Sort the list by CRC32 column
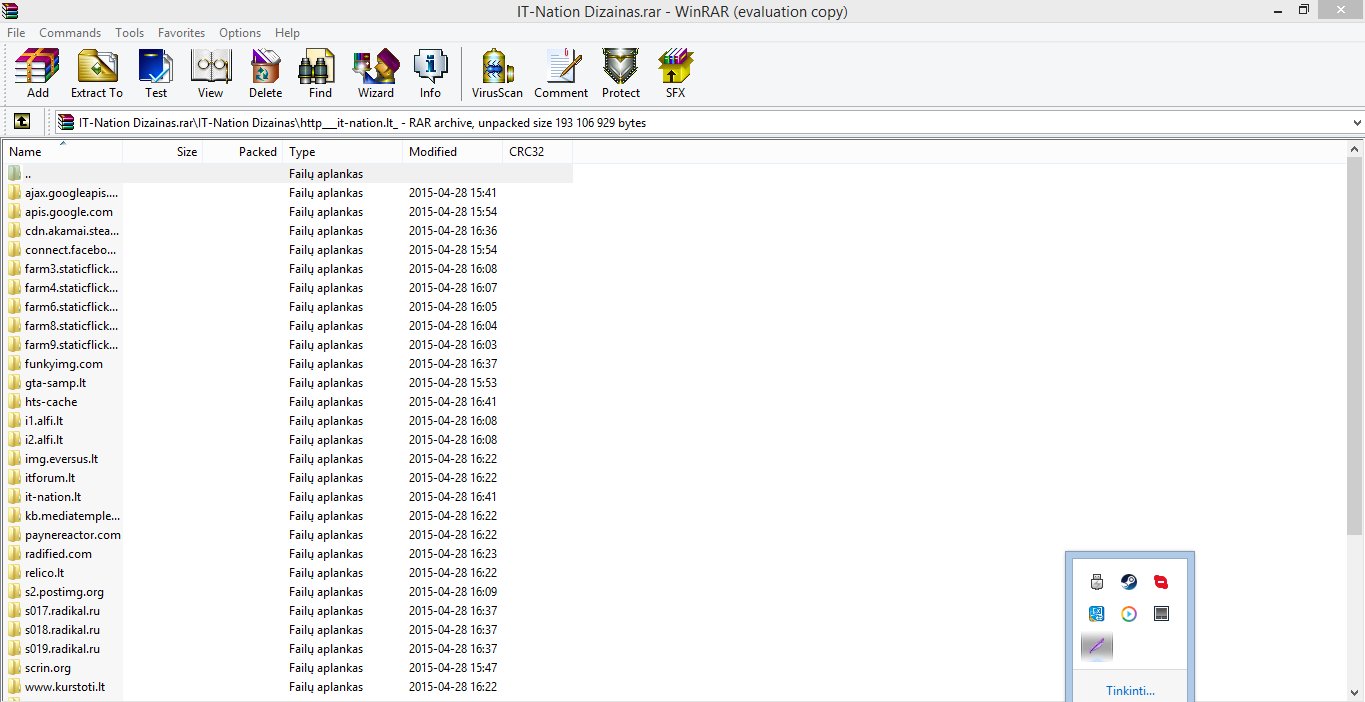 [538, 152]
